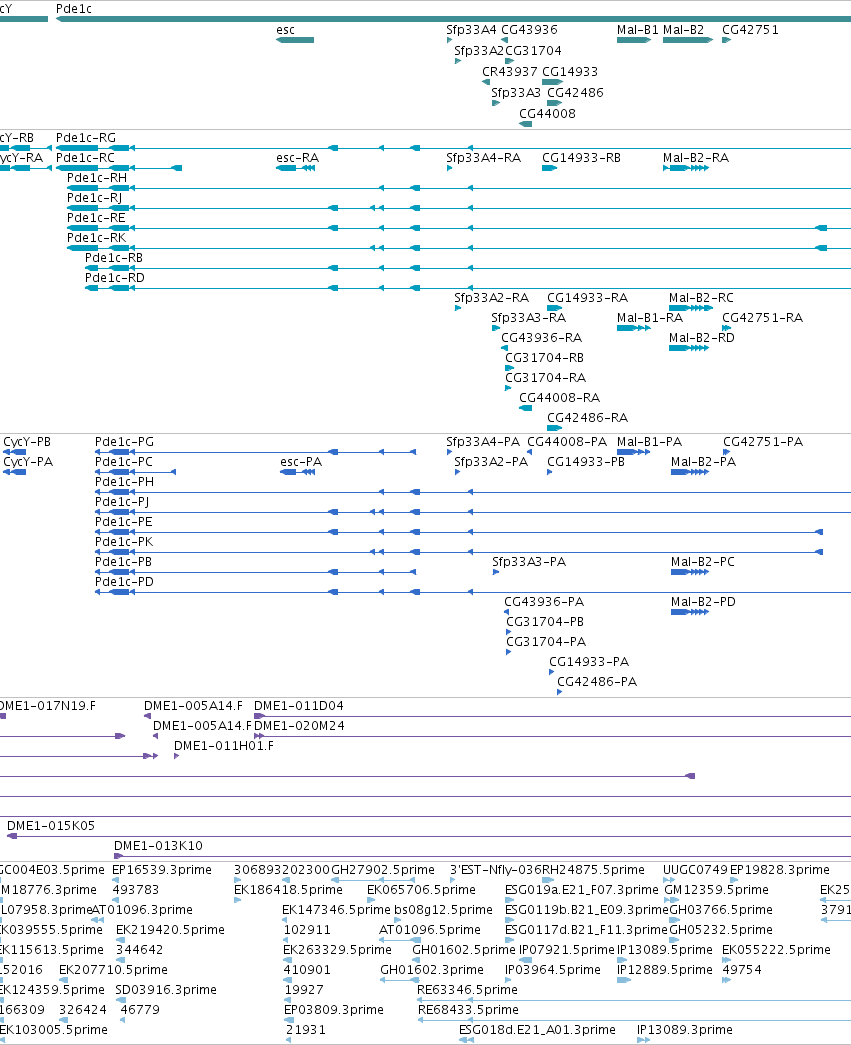851x1045 pixels.
Task: Click the Sfp33A2 gene label
Action: 479,51
